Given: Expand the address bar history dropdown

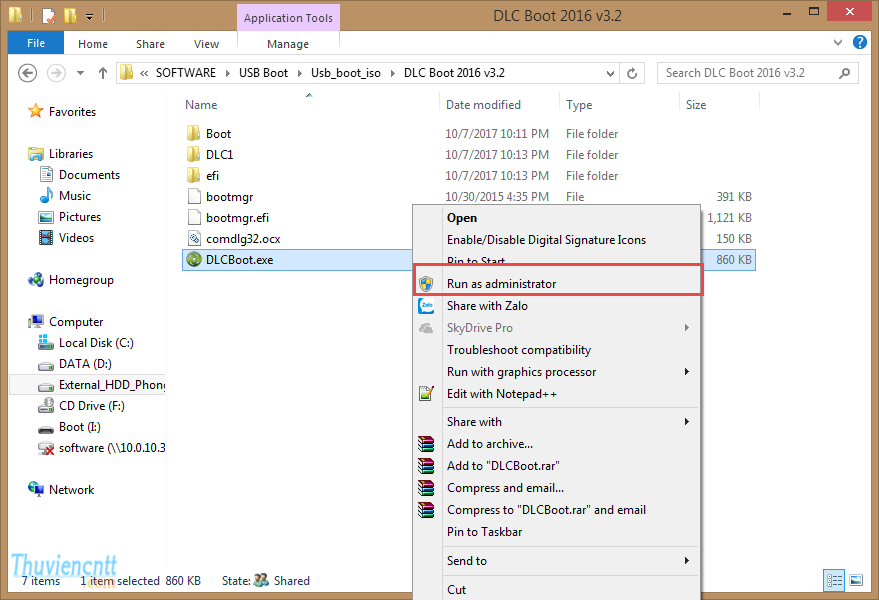Looking at the screenshot, I should [610, 73].
